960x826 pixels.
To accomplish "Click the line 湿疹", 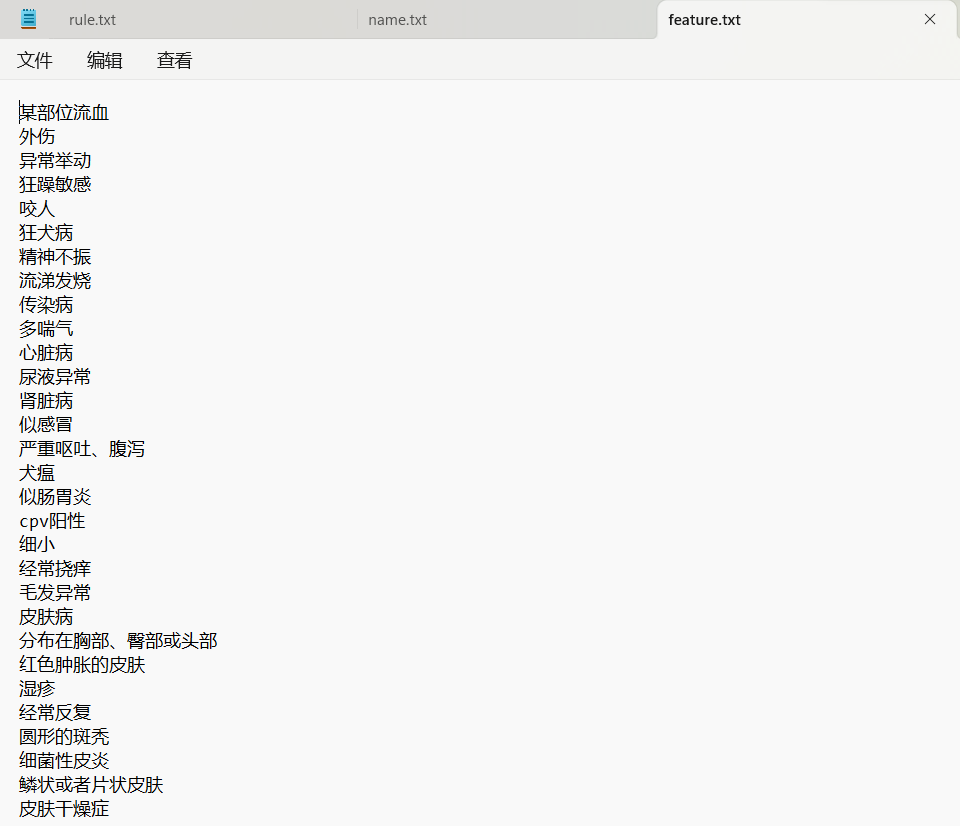I will pyautogui.click(x=37, y=689).
